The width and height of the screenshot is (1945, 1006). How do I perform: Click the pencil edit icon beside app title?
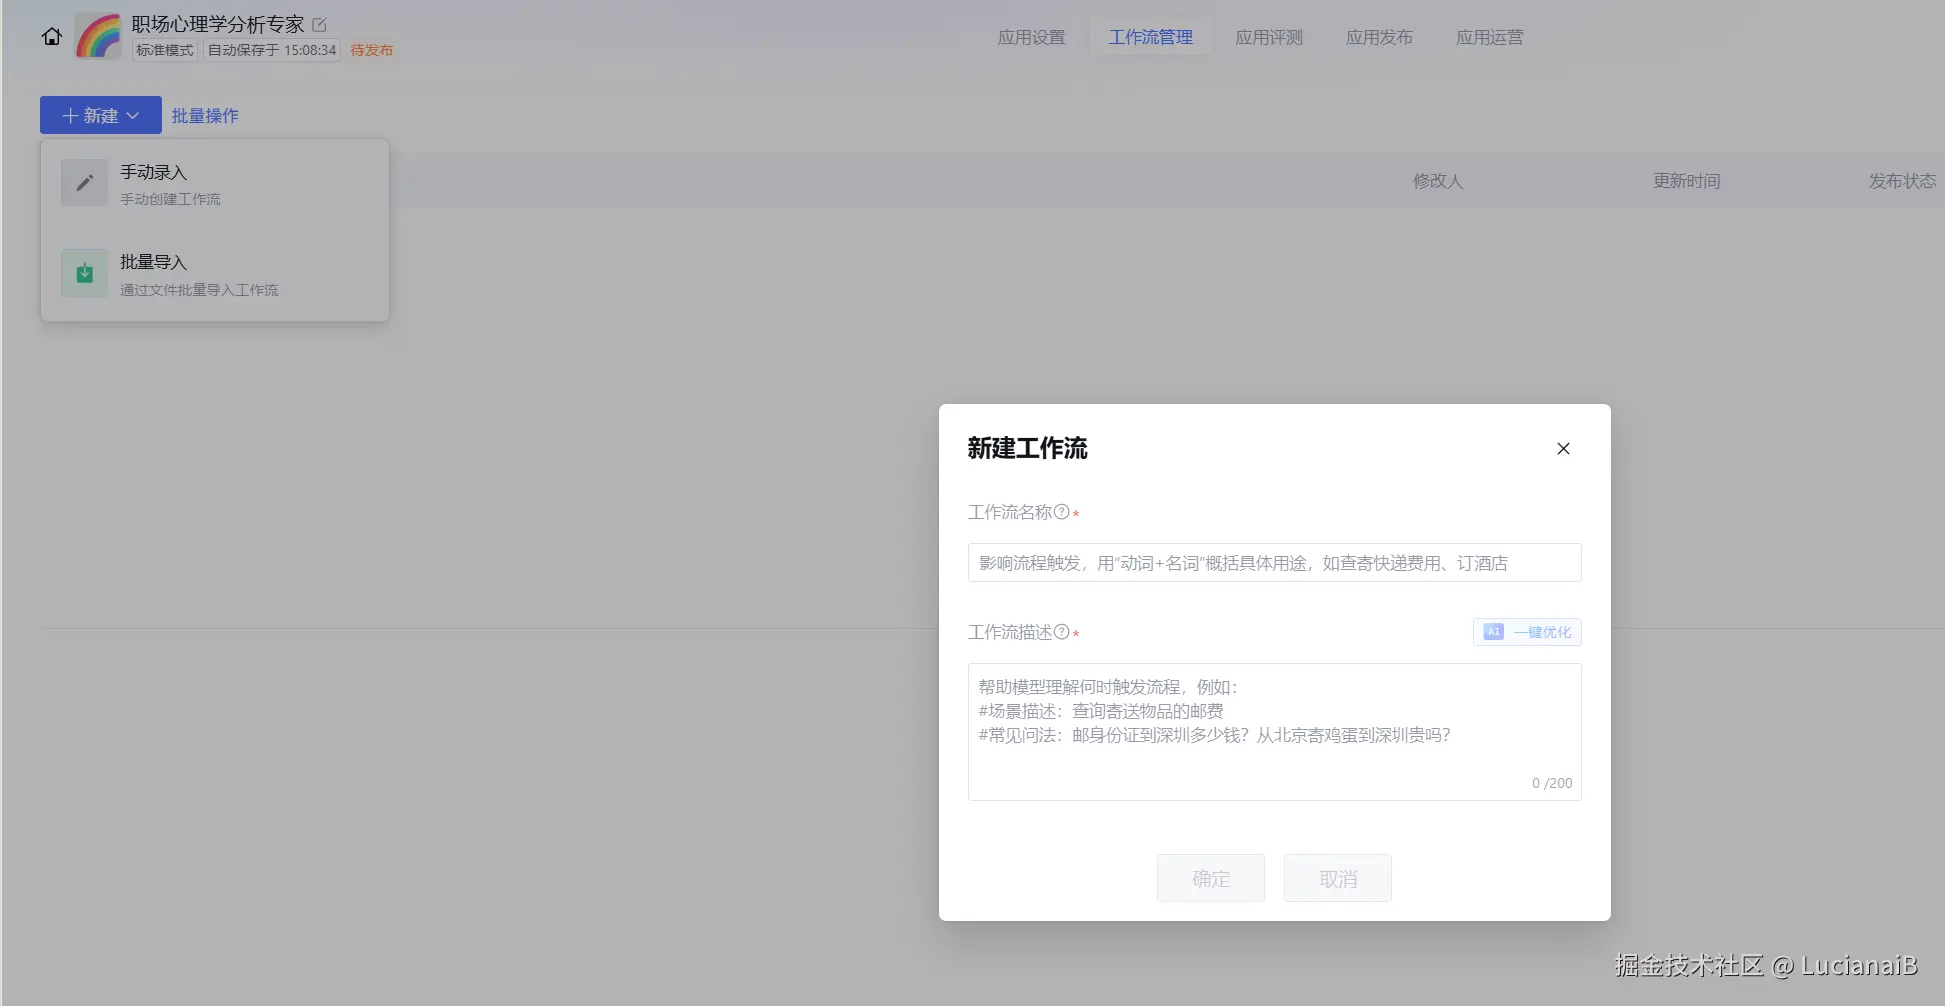(318, 24)
